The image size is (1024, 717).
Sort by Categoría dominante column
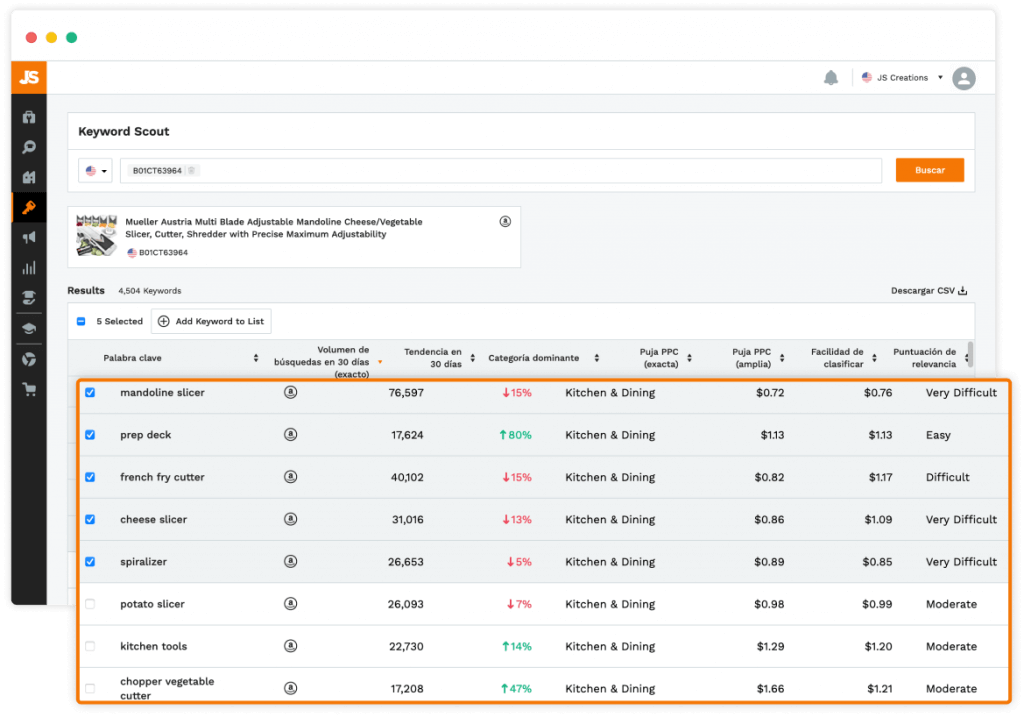[x=597, y=358]
